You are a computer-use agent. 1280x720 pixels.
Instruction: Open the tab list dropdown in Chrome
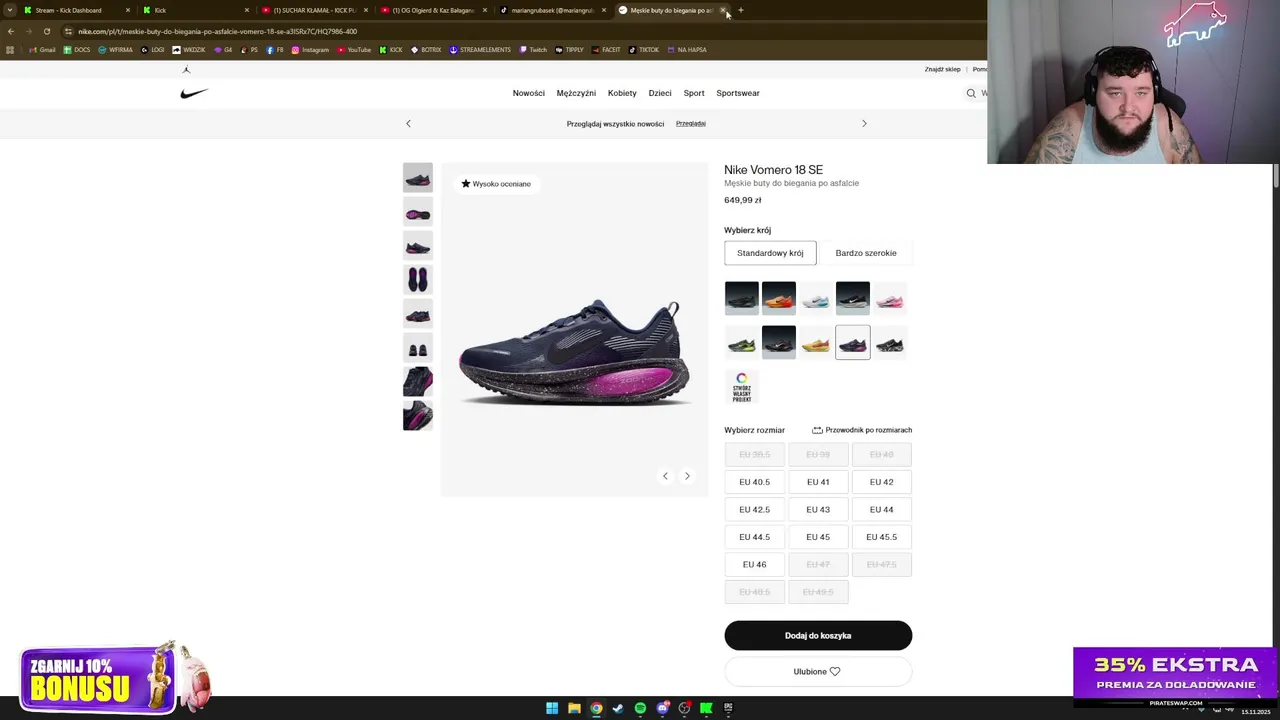10,10
